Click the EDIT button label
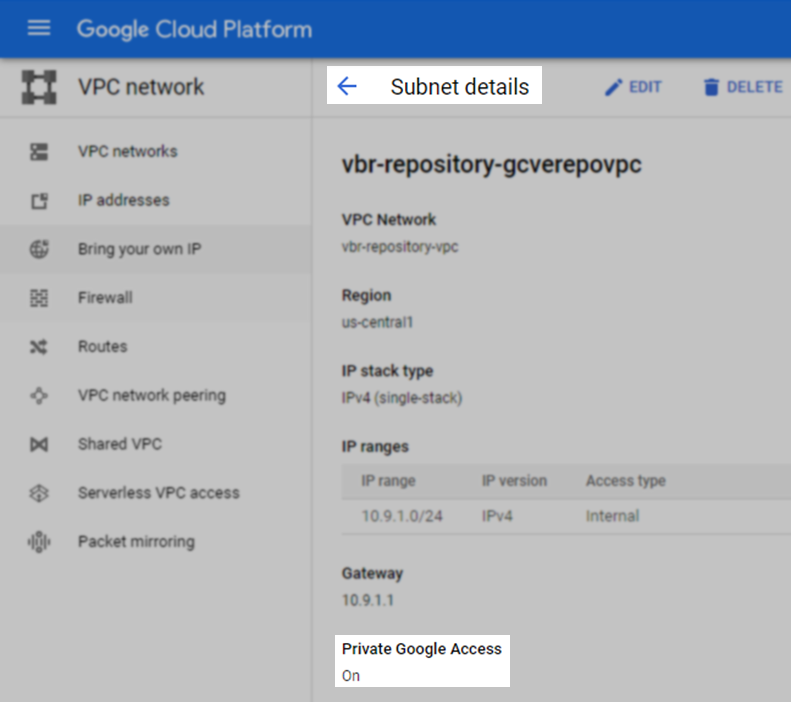791x702 pixels. point(645,87)
